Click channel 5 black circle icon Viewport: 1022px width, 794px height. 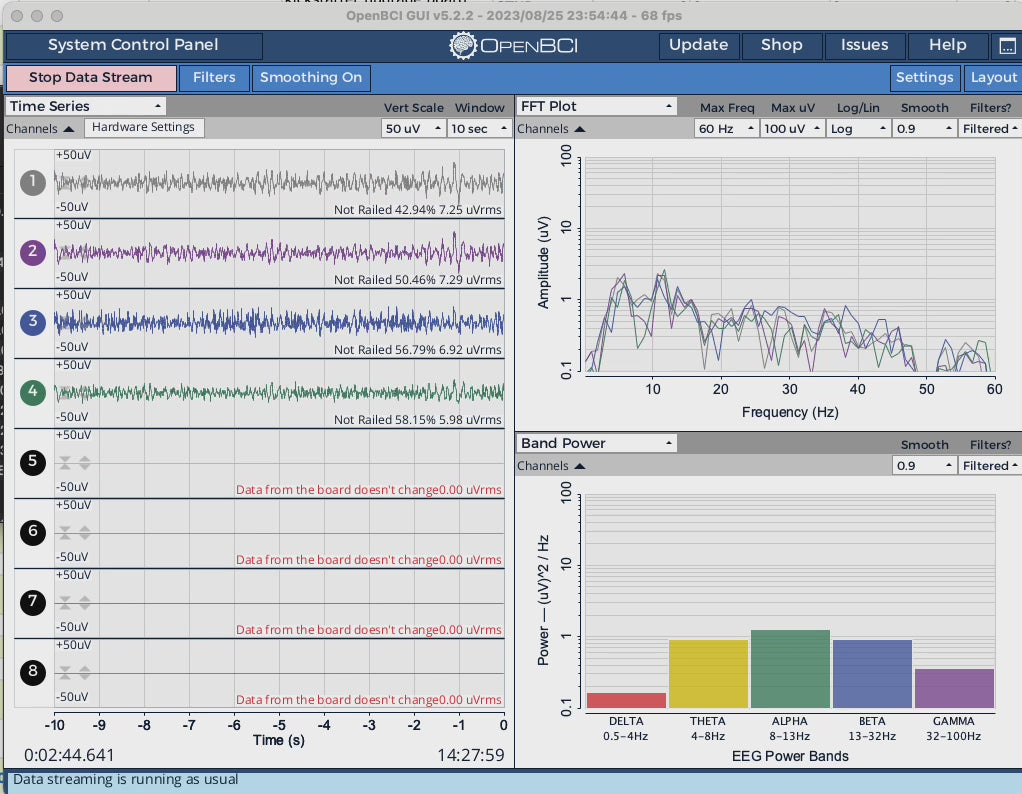point(33,461)
